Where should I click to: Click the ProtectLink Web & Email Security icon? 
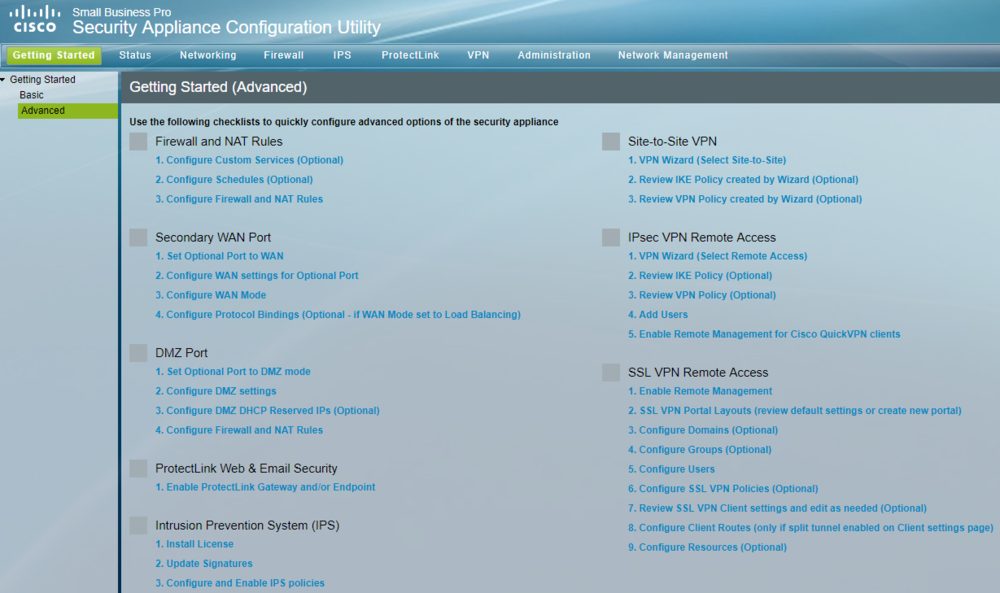(138, 469)
